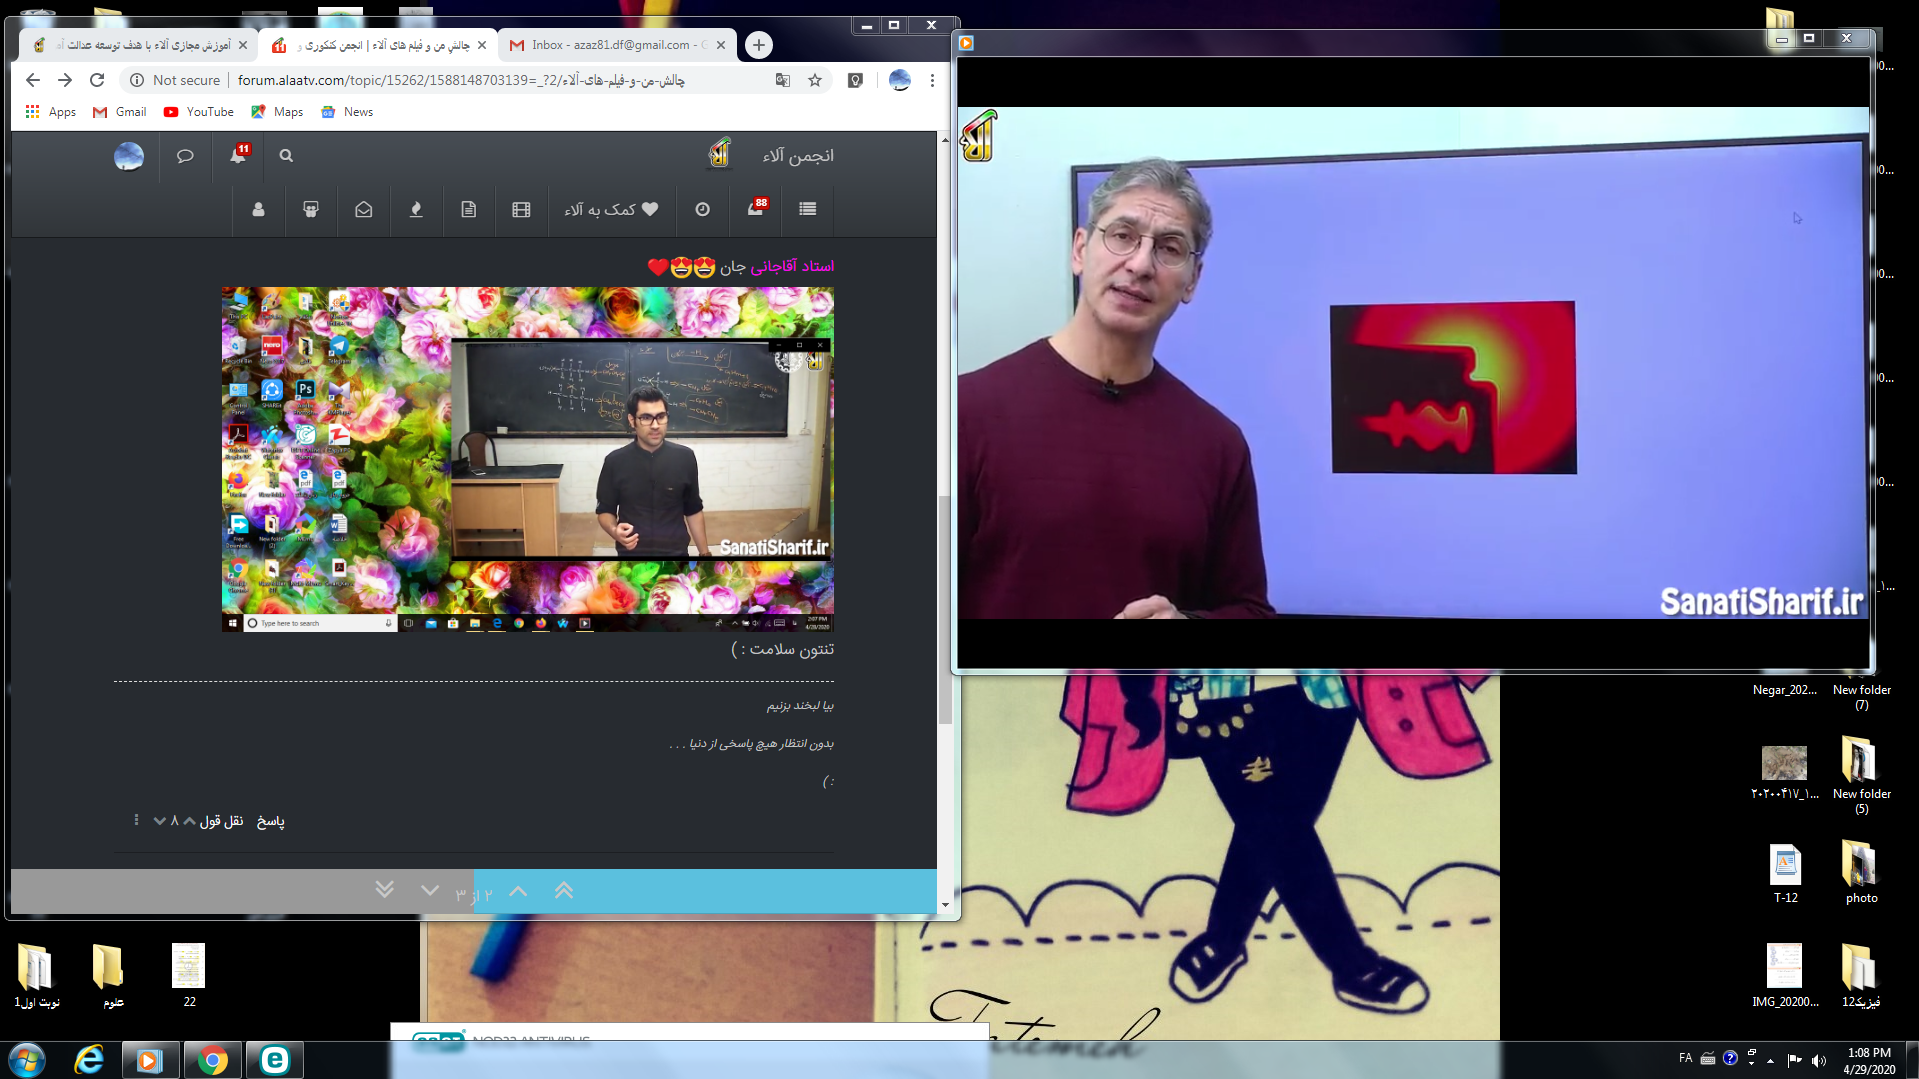The image size is (1919, 1079).
Task: Click the کمک به آلاء donate link
Action: [611, 209]
